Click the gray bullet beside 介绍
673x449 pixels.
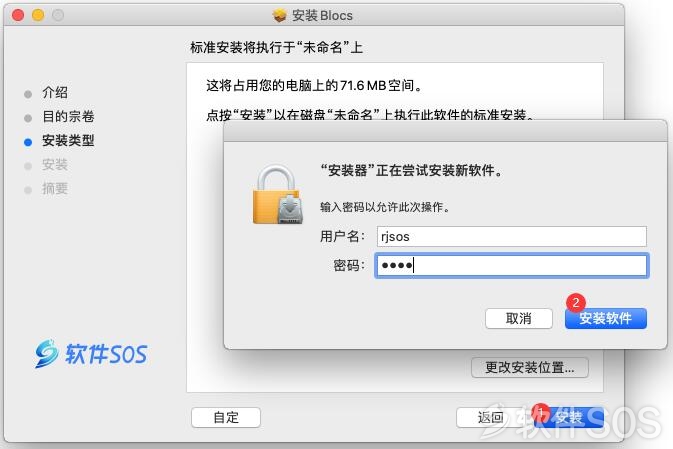coord(28,94)
